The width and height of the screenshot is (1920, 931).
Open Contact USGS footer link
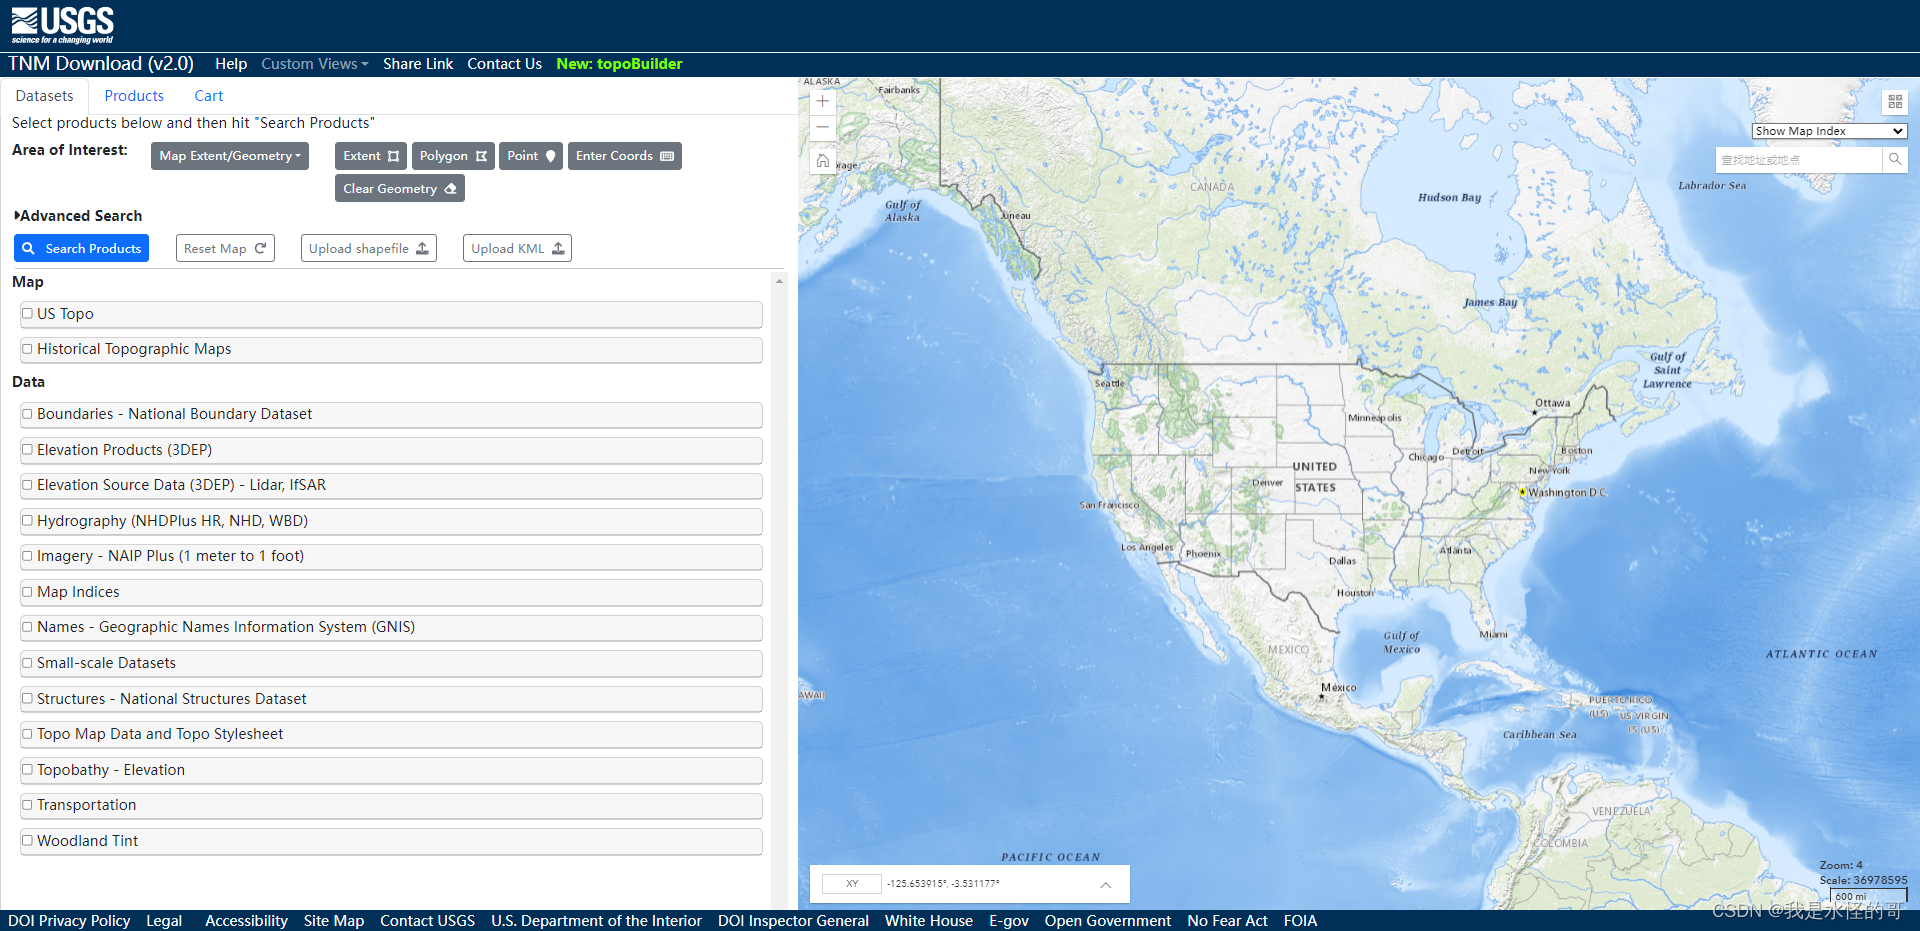(x=427, y=921)
